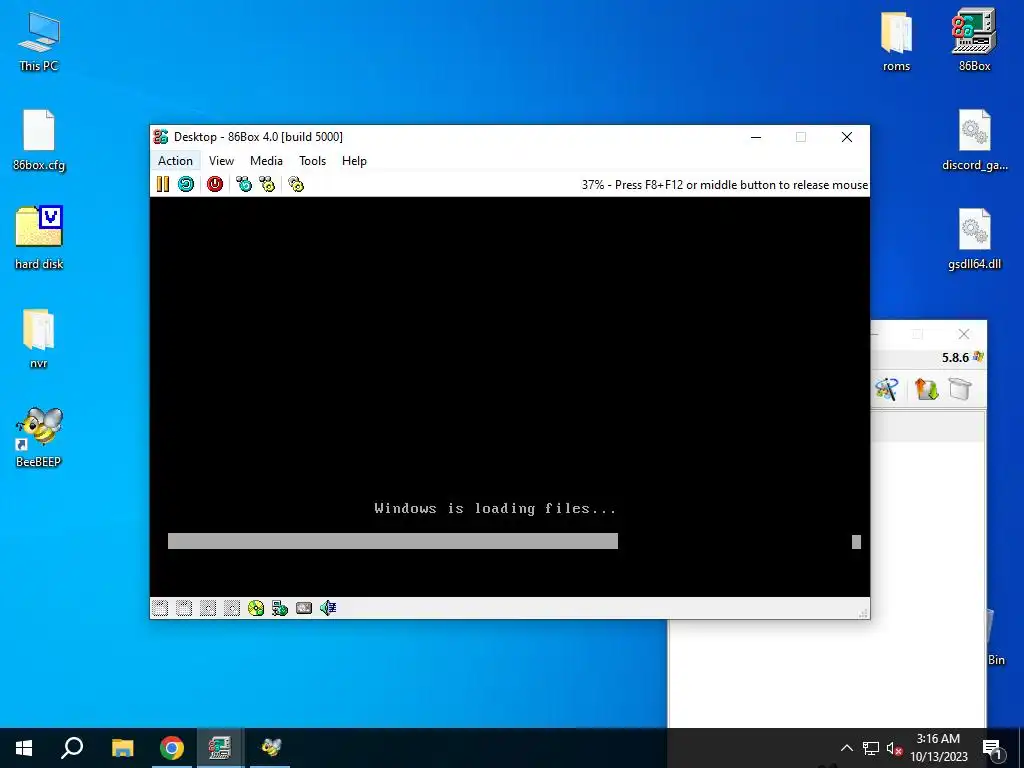Open the taskbar search

pos(72,748)
